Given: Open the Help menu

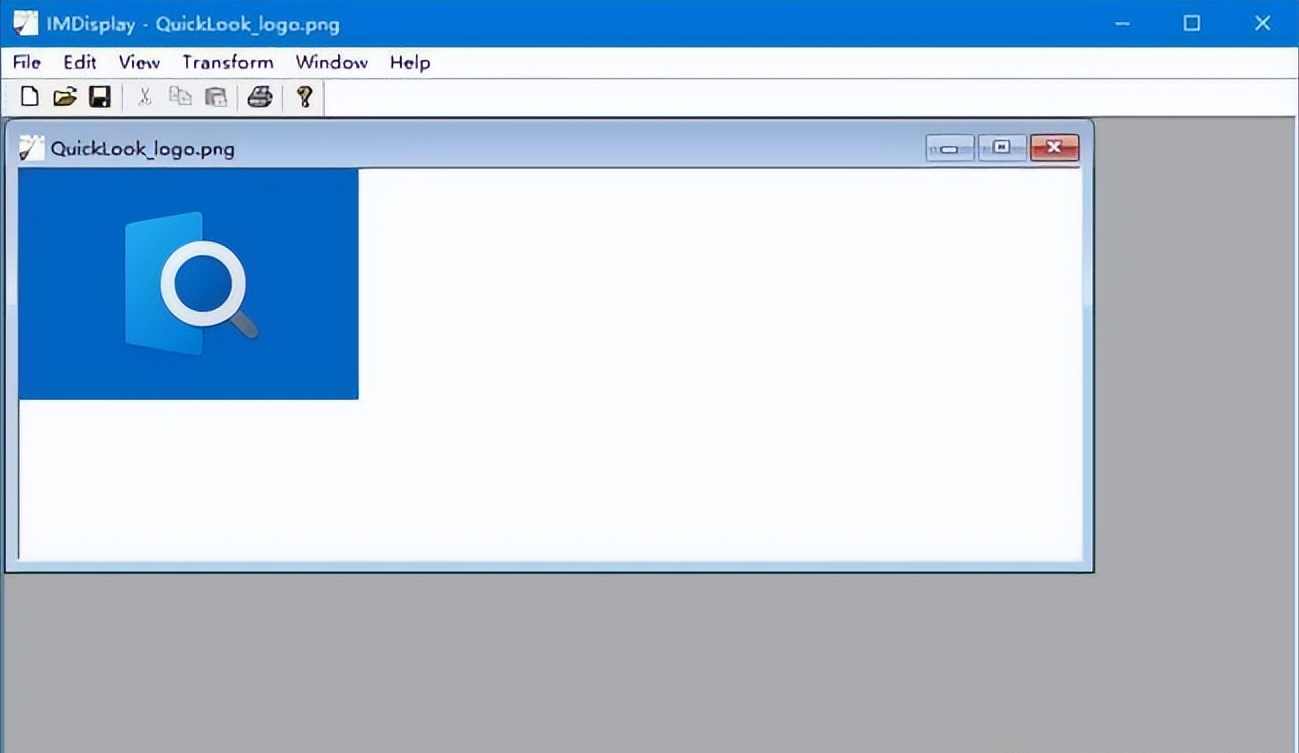Looking at the screenshot, I should click(410, 62).
